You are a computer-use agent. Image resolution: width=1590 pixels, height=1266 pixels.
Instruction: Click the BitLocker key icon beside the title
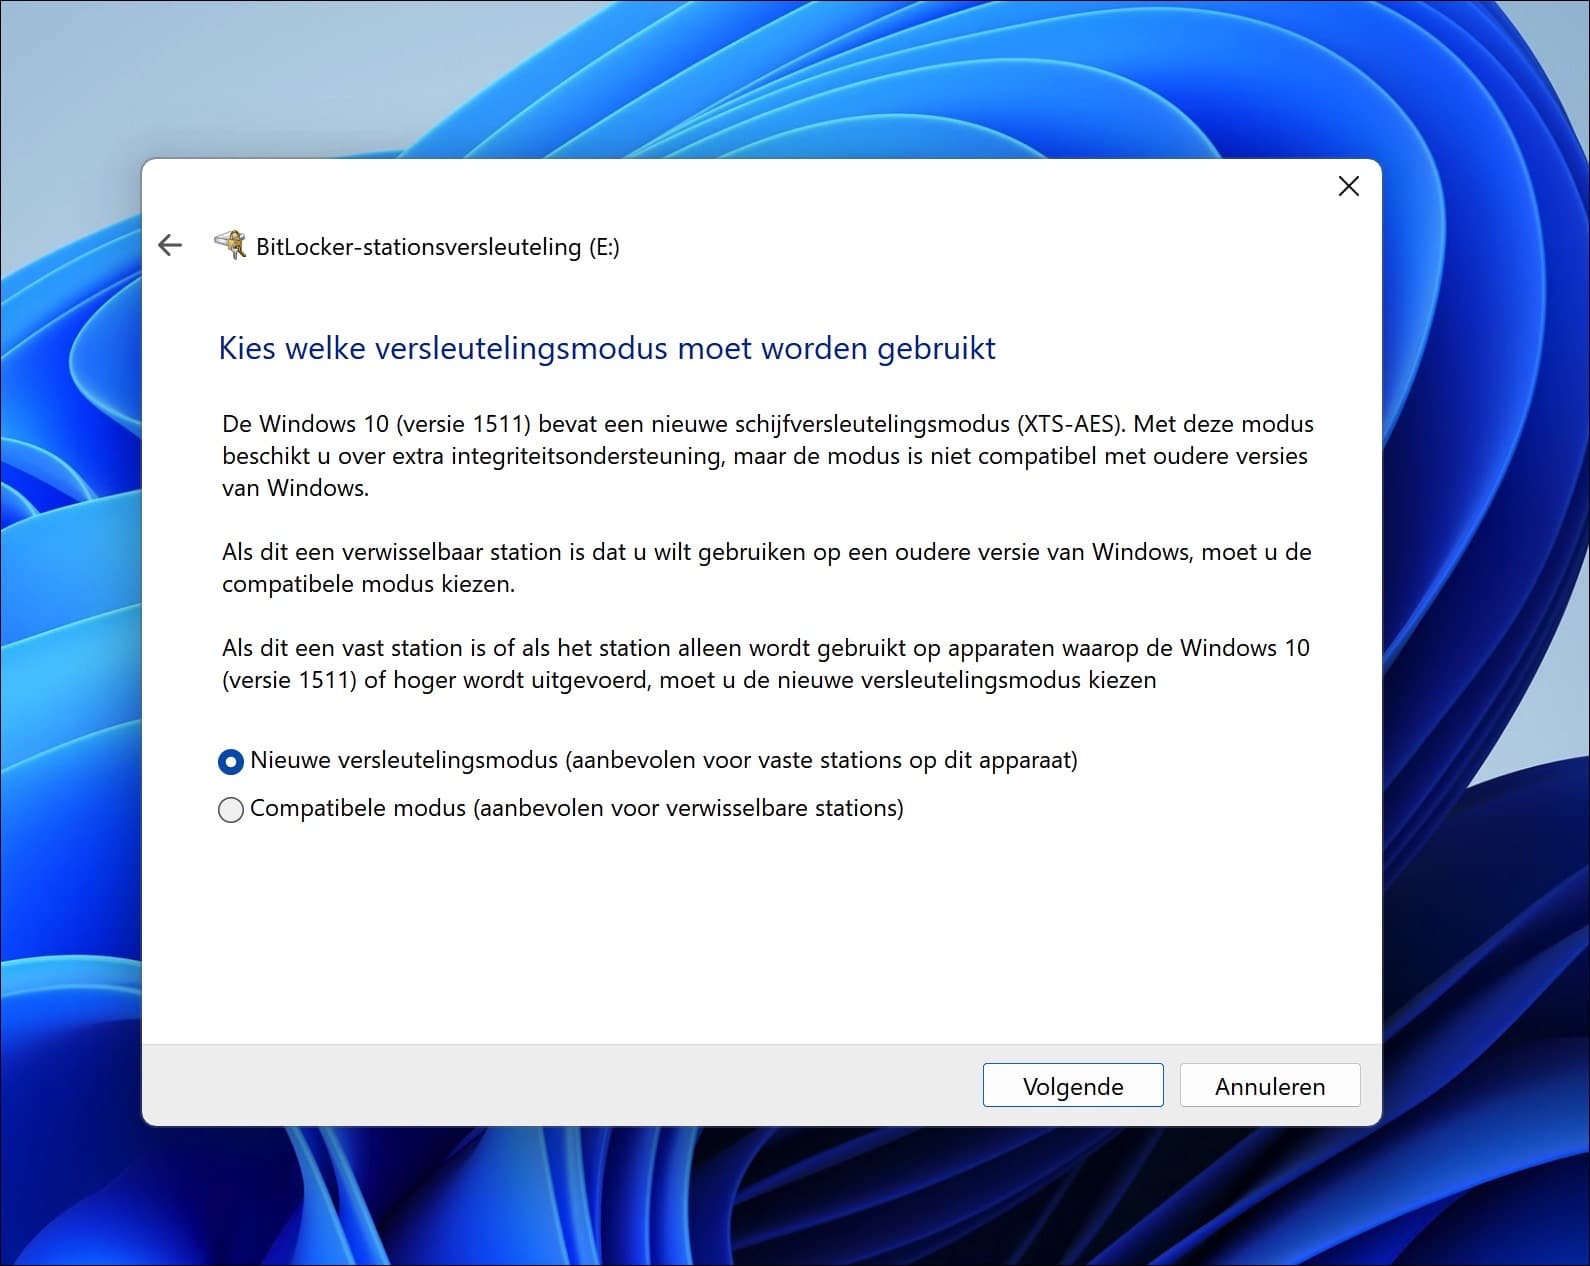pyautogui.click(x=231, y=245)
